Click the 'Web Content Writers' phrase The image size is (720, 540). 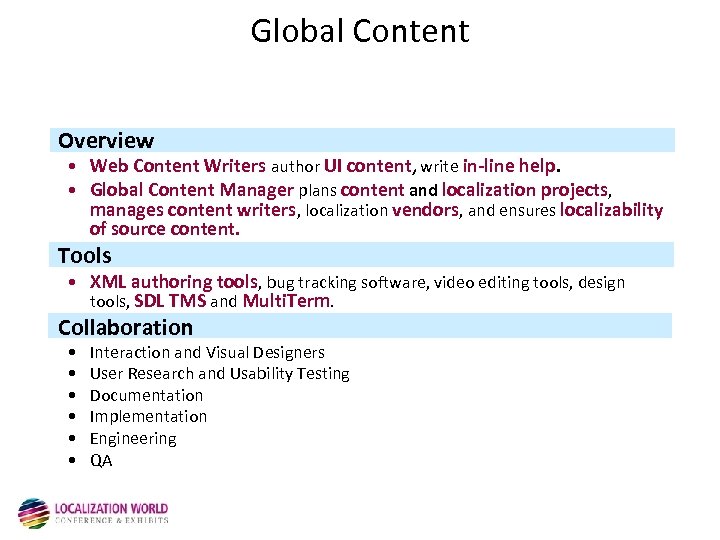coord(178,166)
